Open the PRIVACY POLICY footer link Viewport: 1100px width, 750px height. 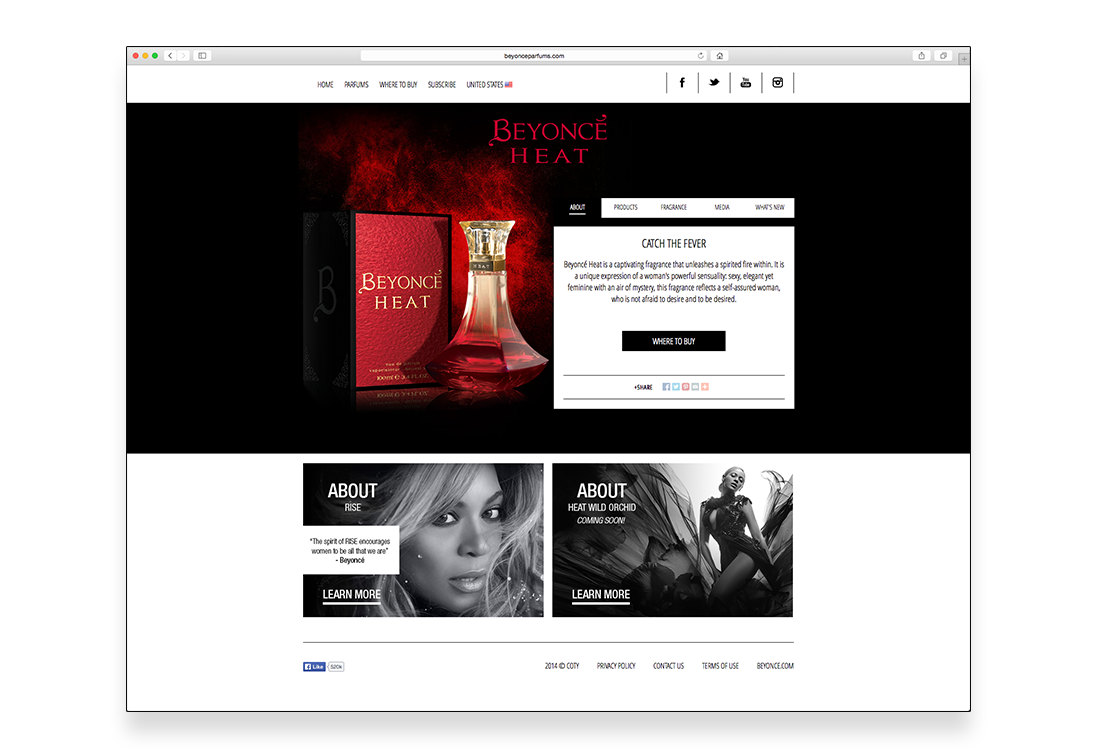point(616,667)
